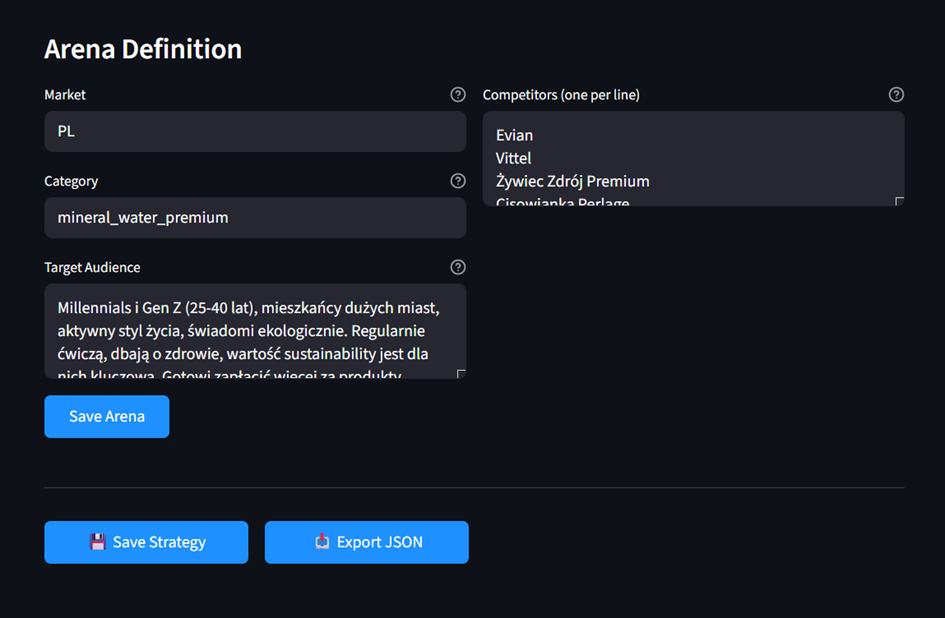Grab the Competitors textarea resize handle
Viewport: 945px width, 618px height.
point(899,201)
